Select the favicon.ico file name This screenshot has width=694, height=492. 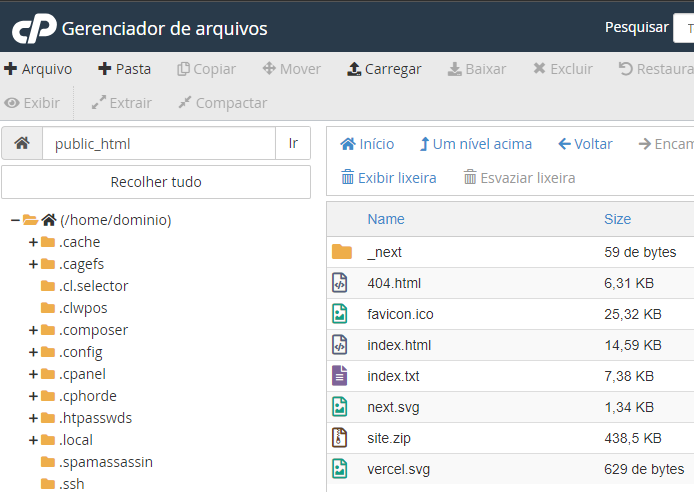[x=400, y=314]
